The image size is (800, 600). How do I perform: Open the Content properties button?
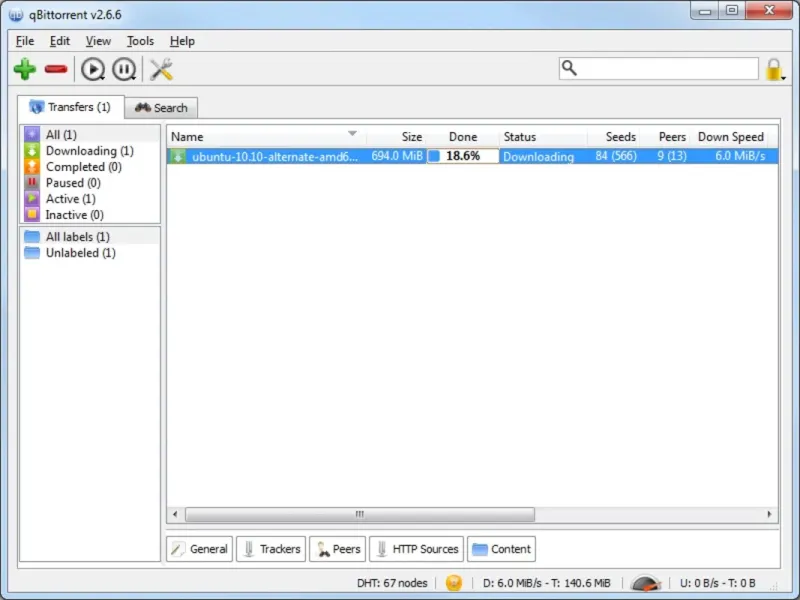click(501, 549)
